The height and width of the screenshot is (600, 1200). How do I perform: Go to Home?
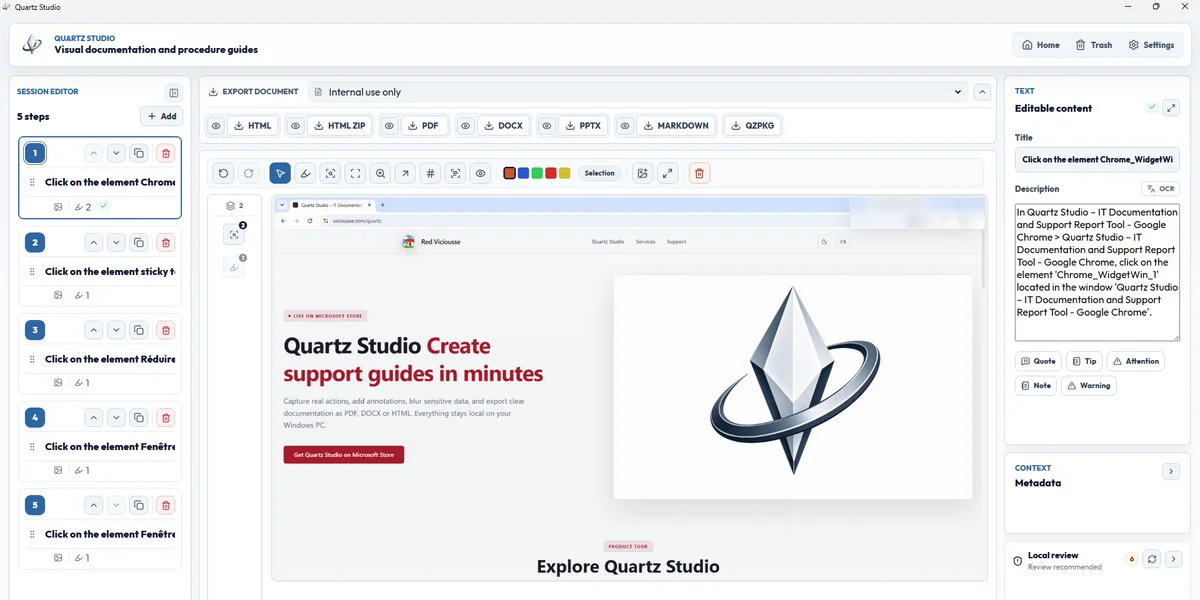(x=1041, y=45)
